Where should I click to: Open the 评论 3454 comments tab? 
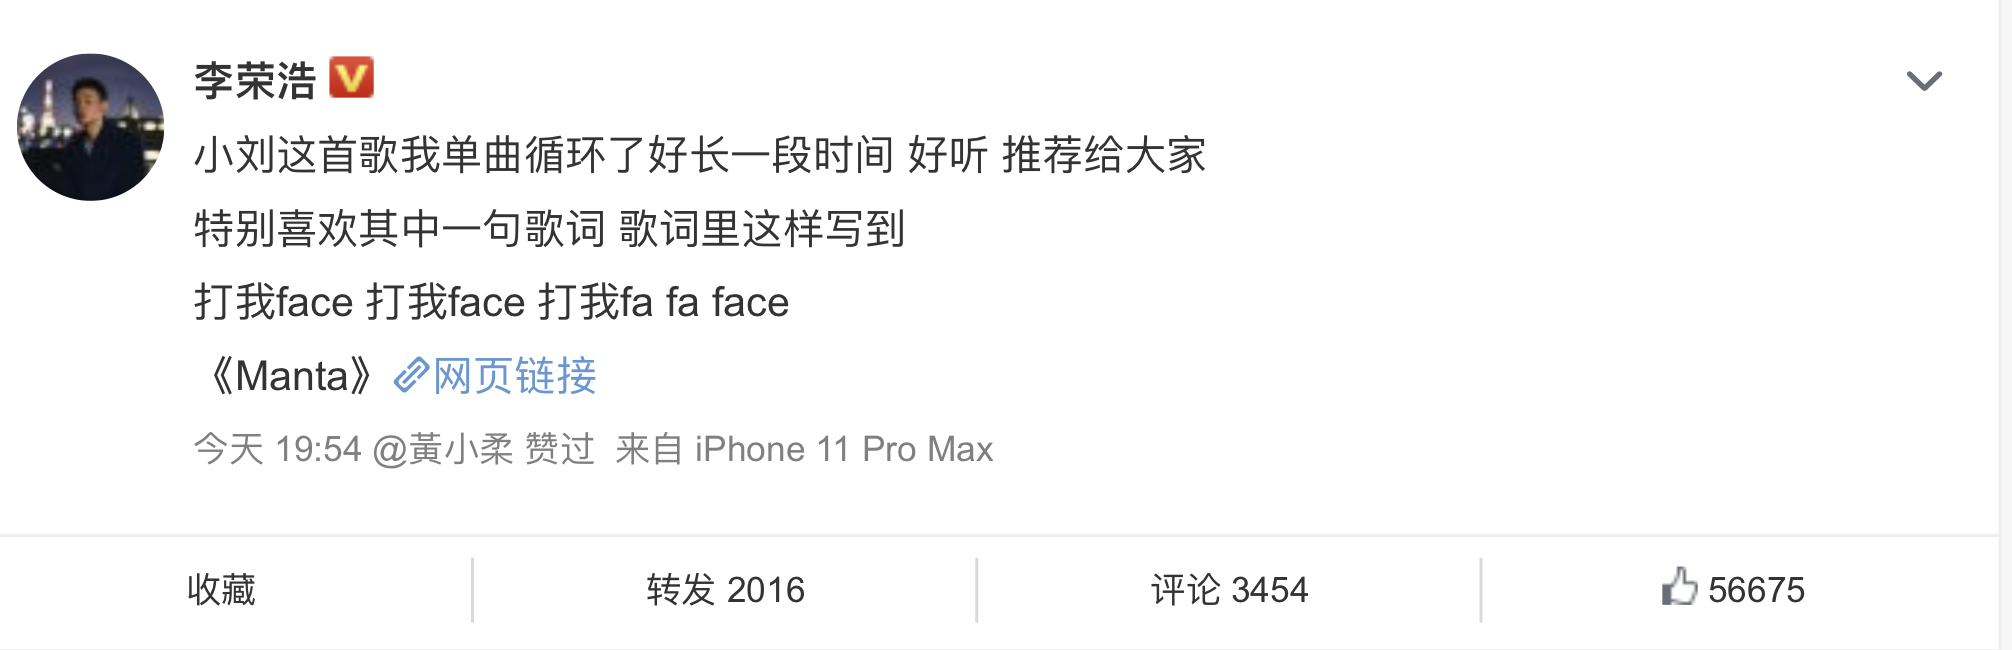click(x=1229, y=590)
